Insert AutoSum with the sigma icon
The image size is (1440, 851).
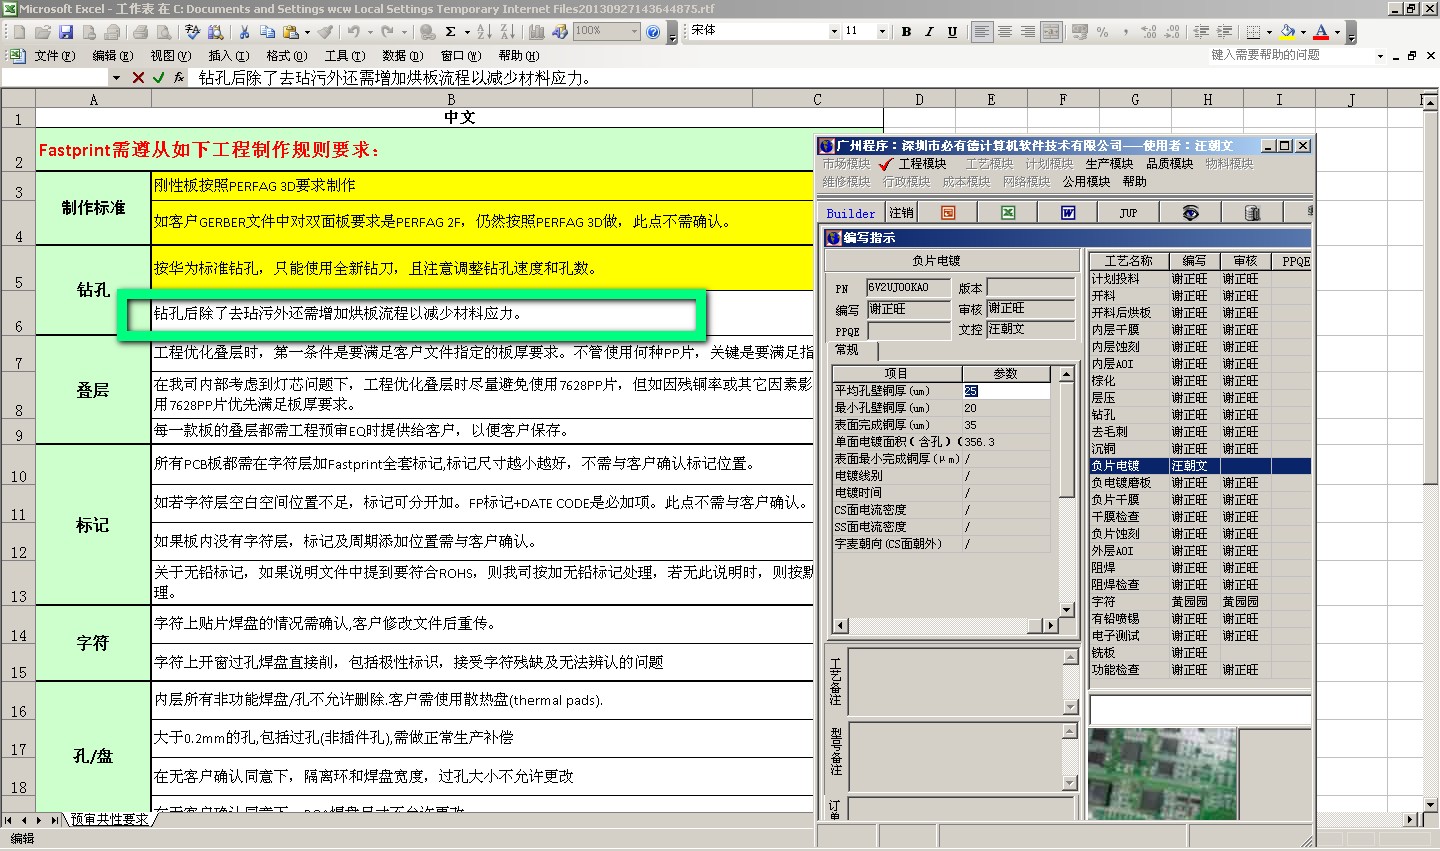click(x=451, y=32)
